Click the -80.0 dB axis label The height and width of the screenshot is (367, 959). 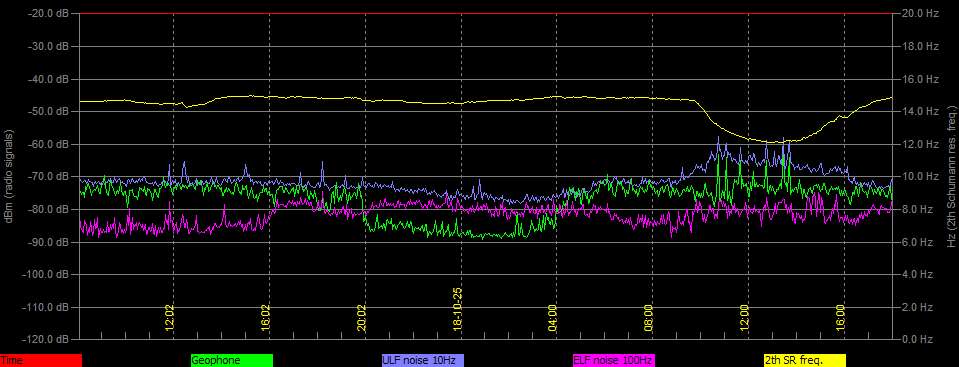(49, 209)
